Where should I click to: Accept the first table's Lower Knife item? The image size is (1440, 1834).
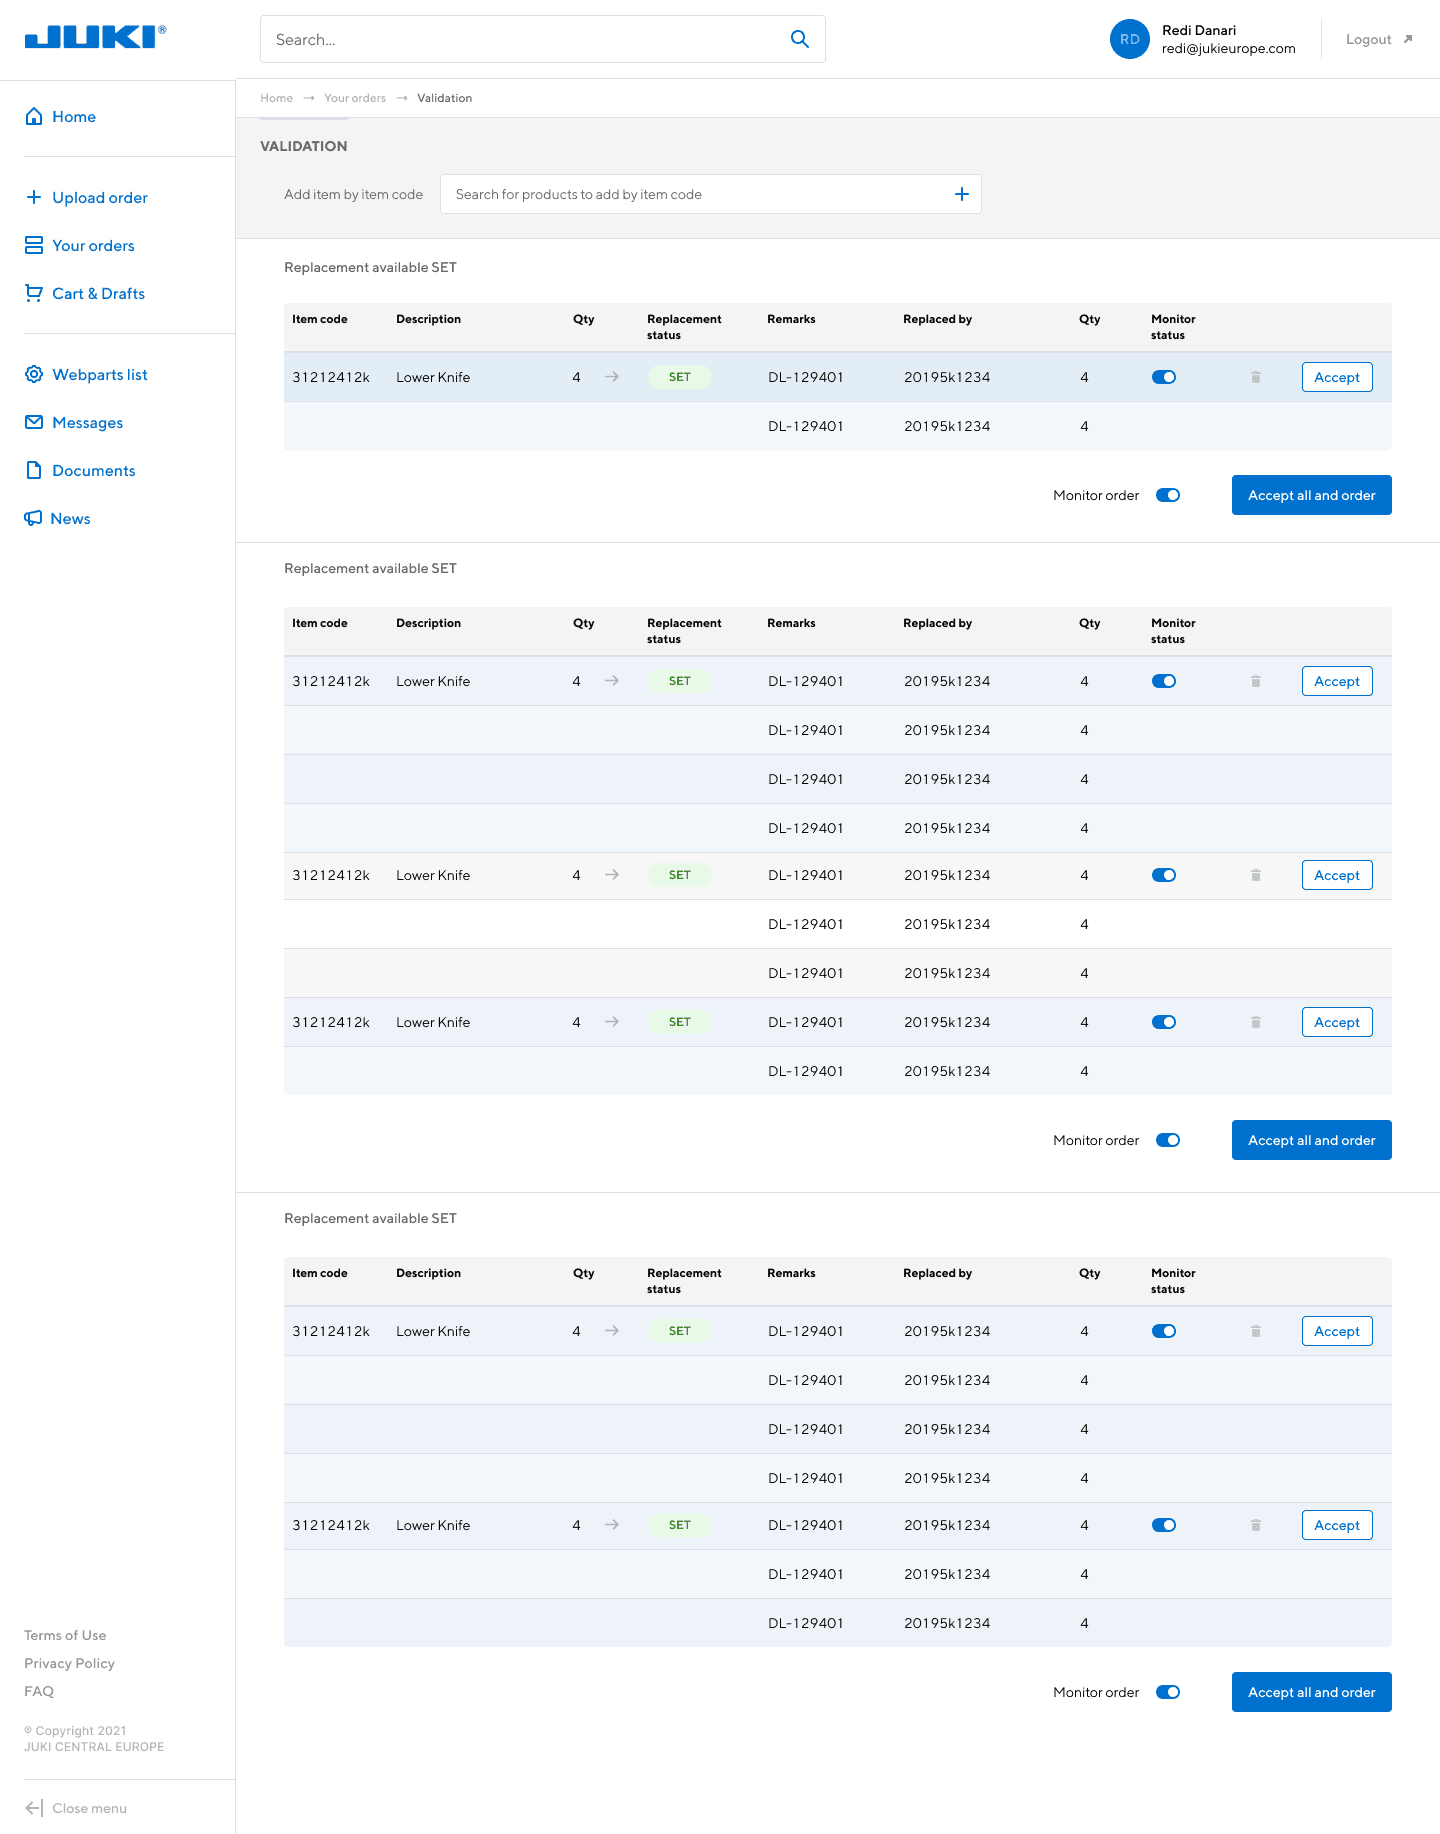pos(1337,377)
